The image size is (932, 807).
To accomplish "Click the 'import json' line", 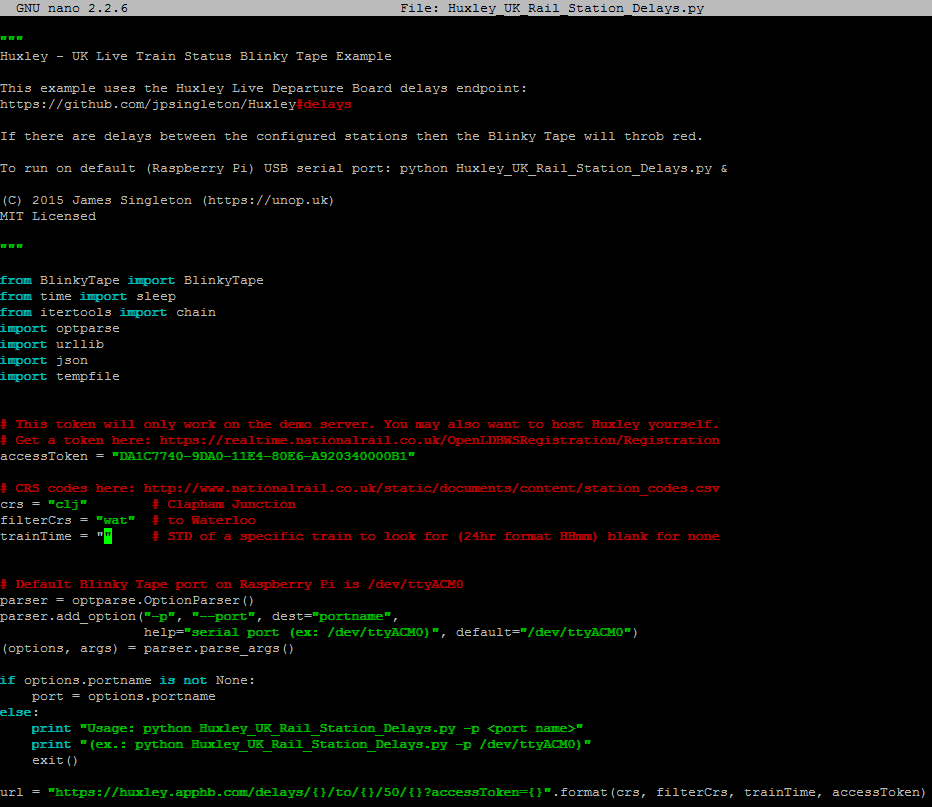I will (x=44, y=361).
